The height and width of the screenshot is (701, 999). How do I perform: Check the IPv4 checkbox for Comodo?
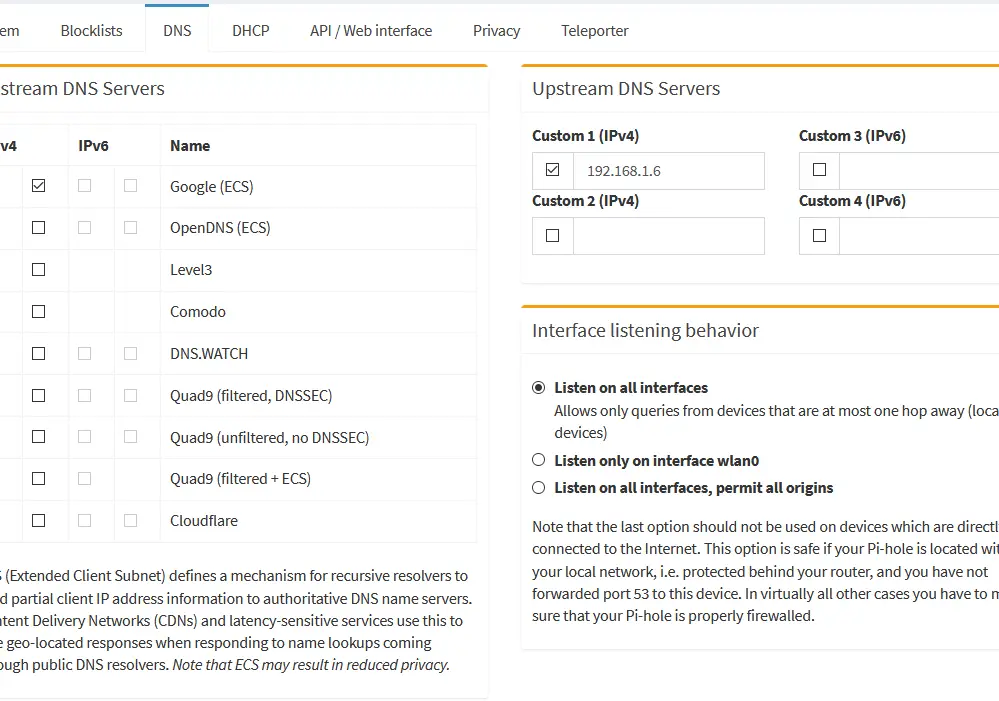38,312
